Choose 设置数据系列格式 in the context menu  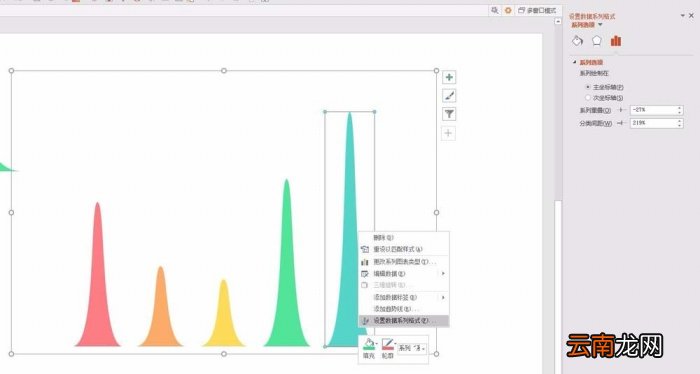coord(404,320)
